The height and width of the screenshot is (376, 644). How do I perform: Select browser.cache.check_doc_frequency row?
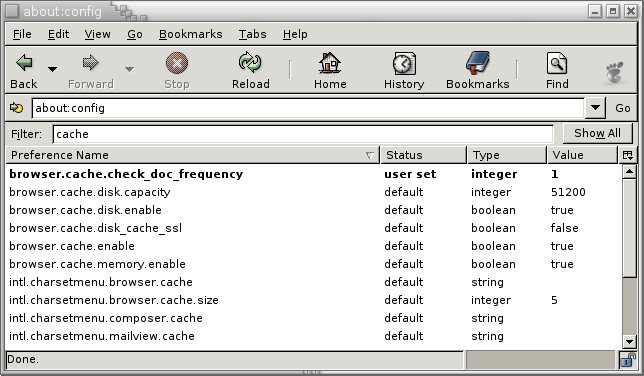tap(314, 174)
